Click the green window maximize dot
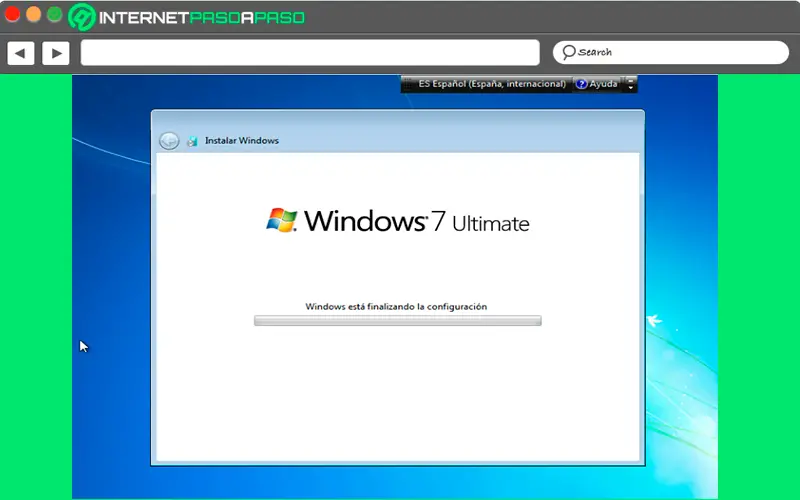Screen dimensions: 800x500 tap(54, 14)
